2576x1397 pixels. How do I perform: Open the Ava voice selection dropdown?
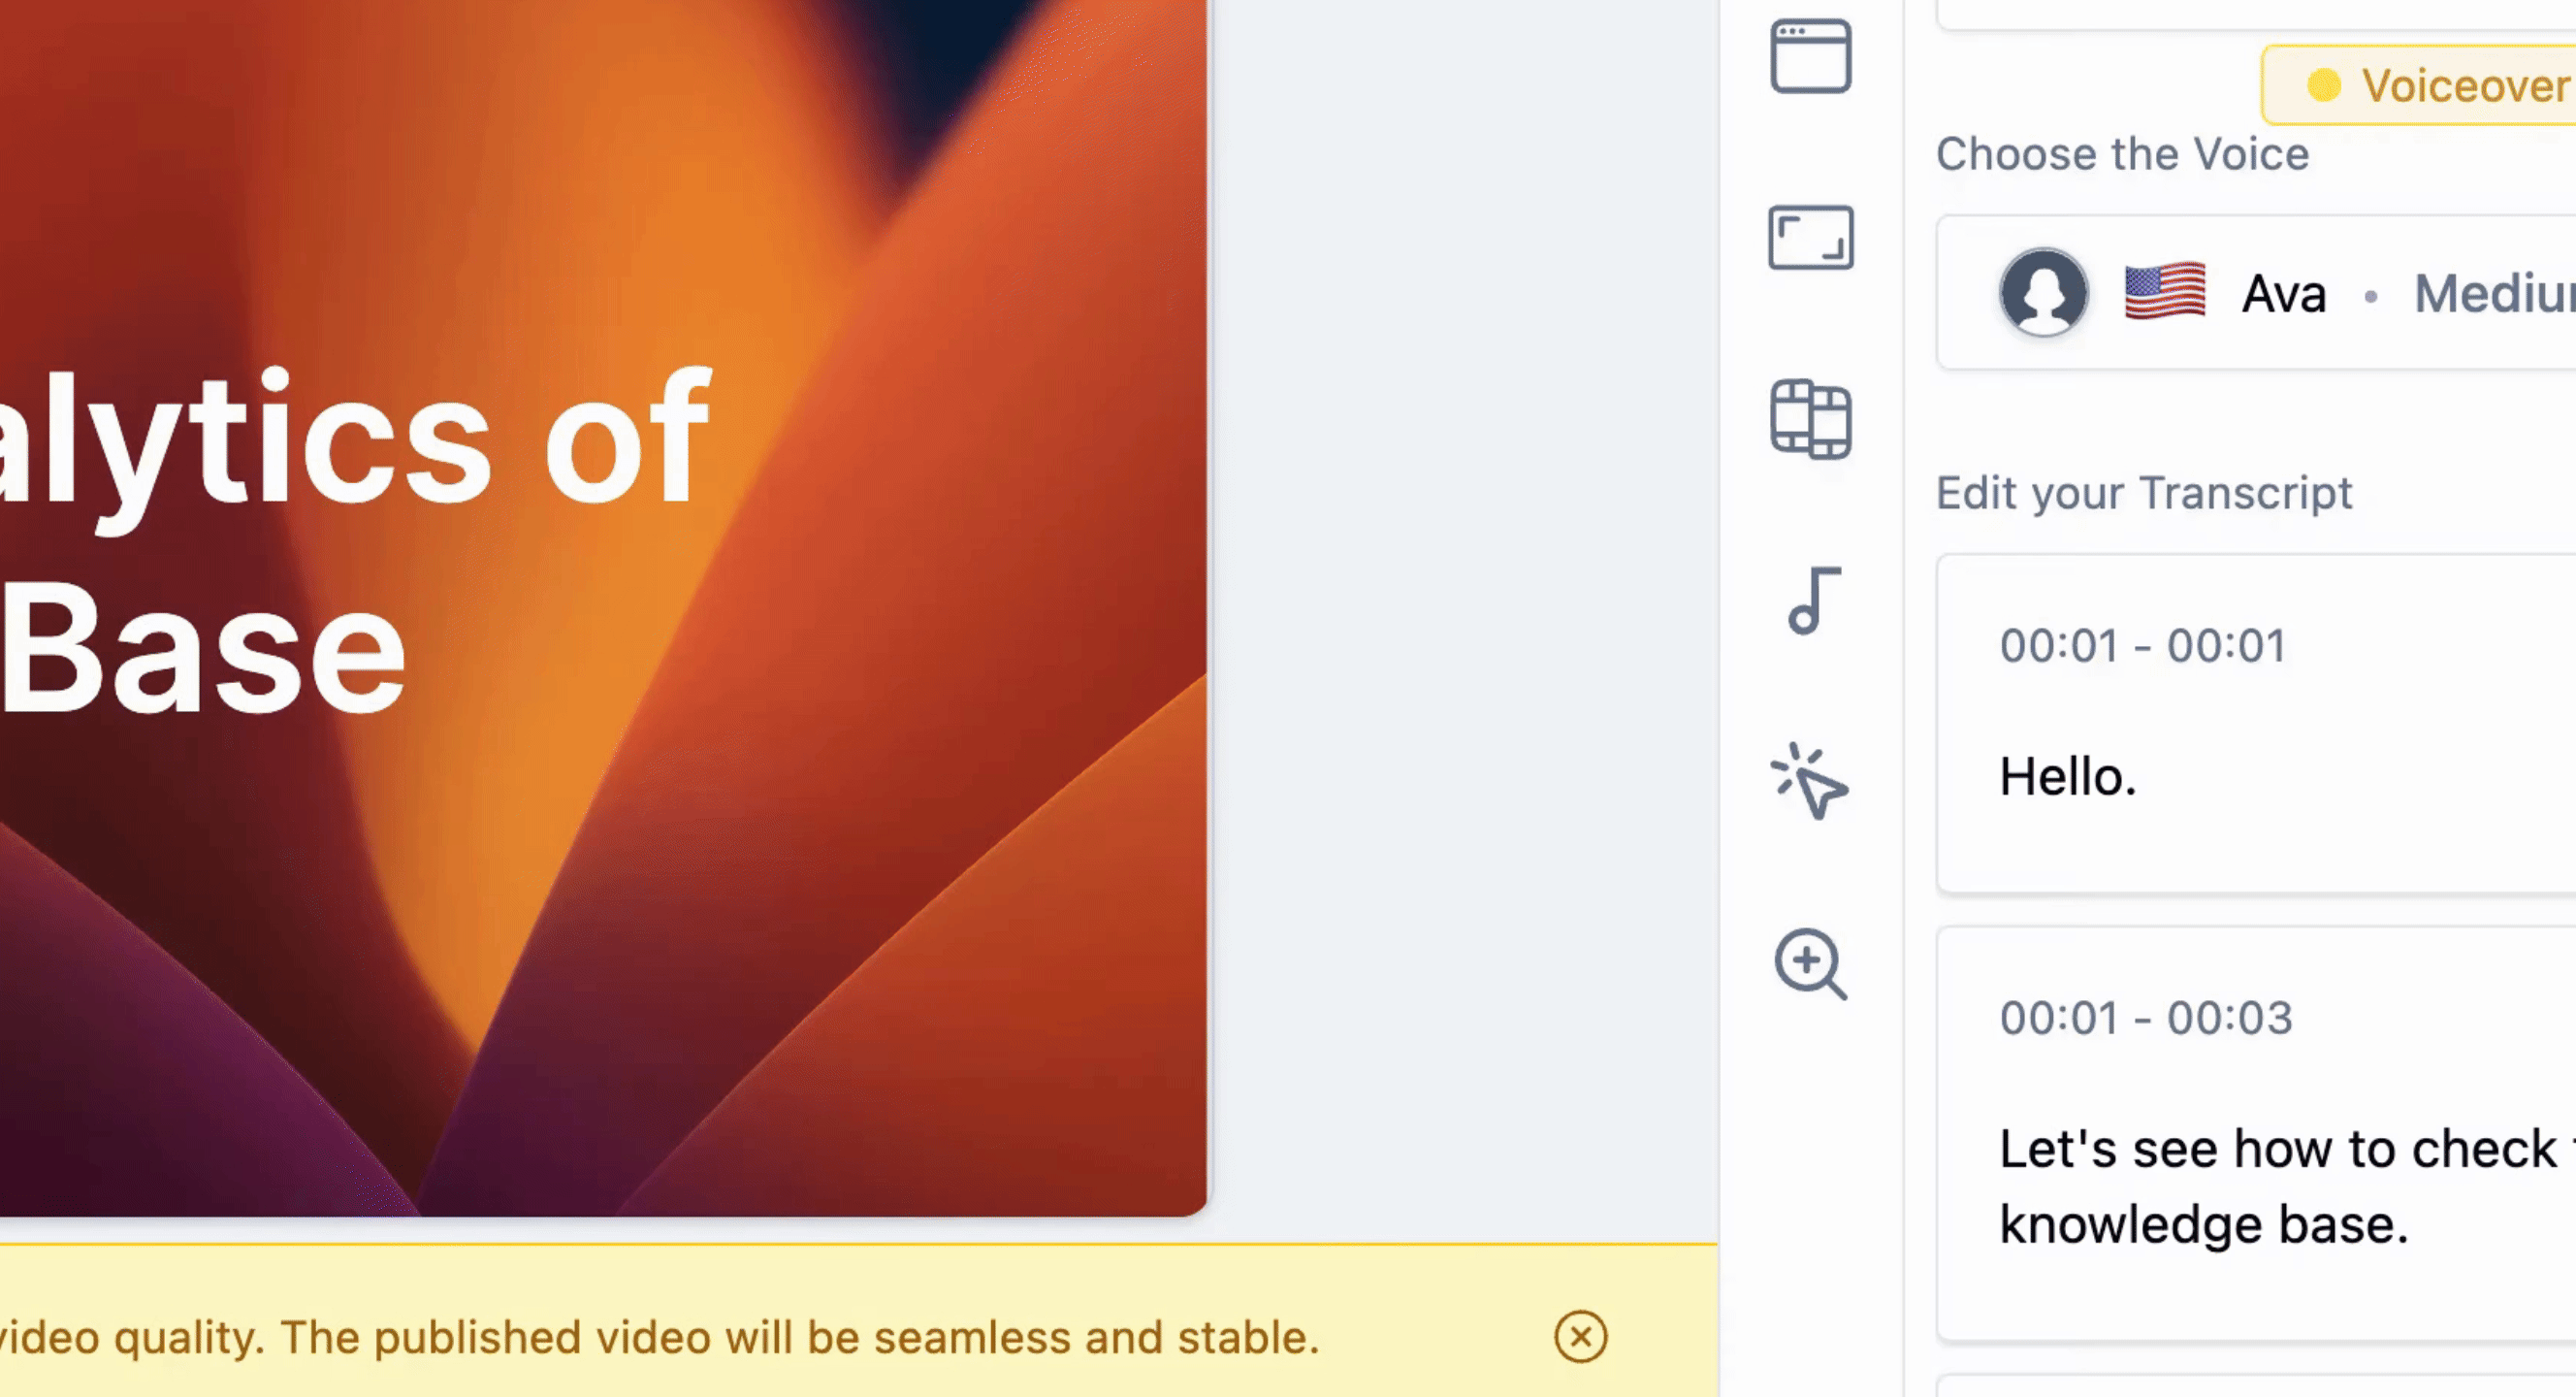(x=2256, y=292)
